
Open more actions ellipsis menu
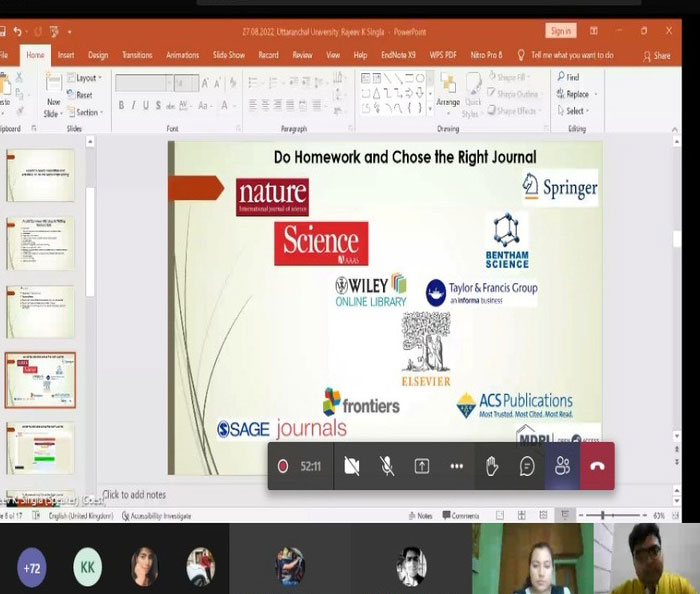456,466
